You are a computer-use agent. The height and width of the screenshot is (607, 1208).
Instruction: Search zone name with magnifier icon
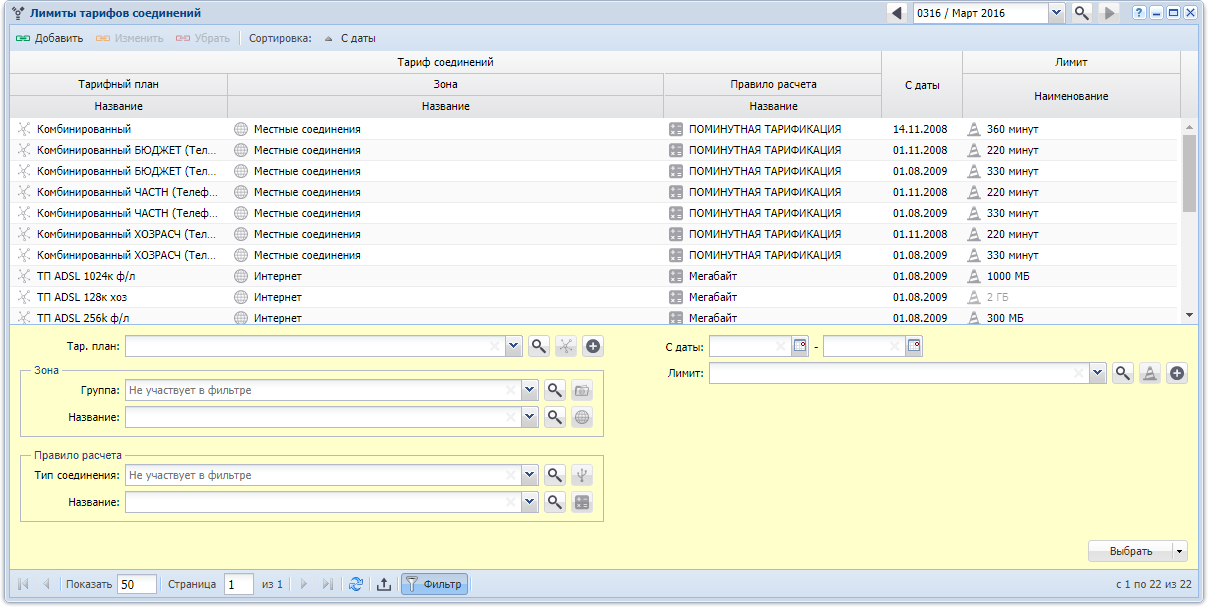(555, 417)
